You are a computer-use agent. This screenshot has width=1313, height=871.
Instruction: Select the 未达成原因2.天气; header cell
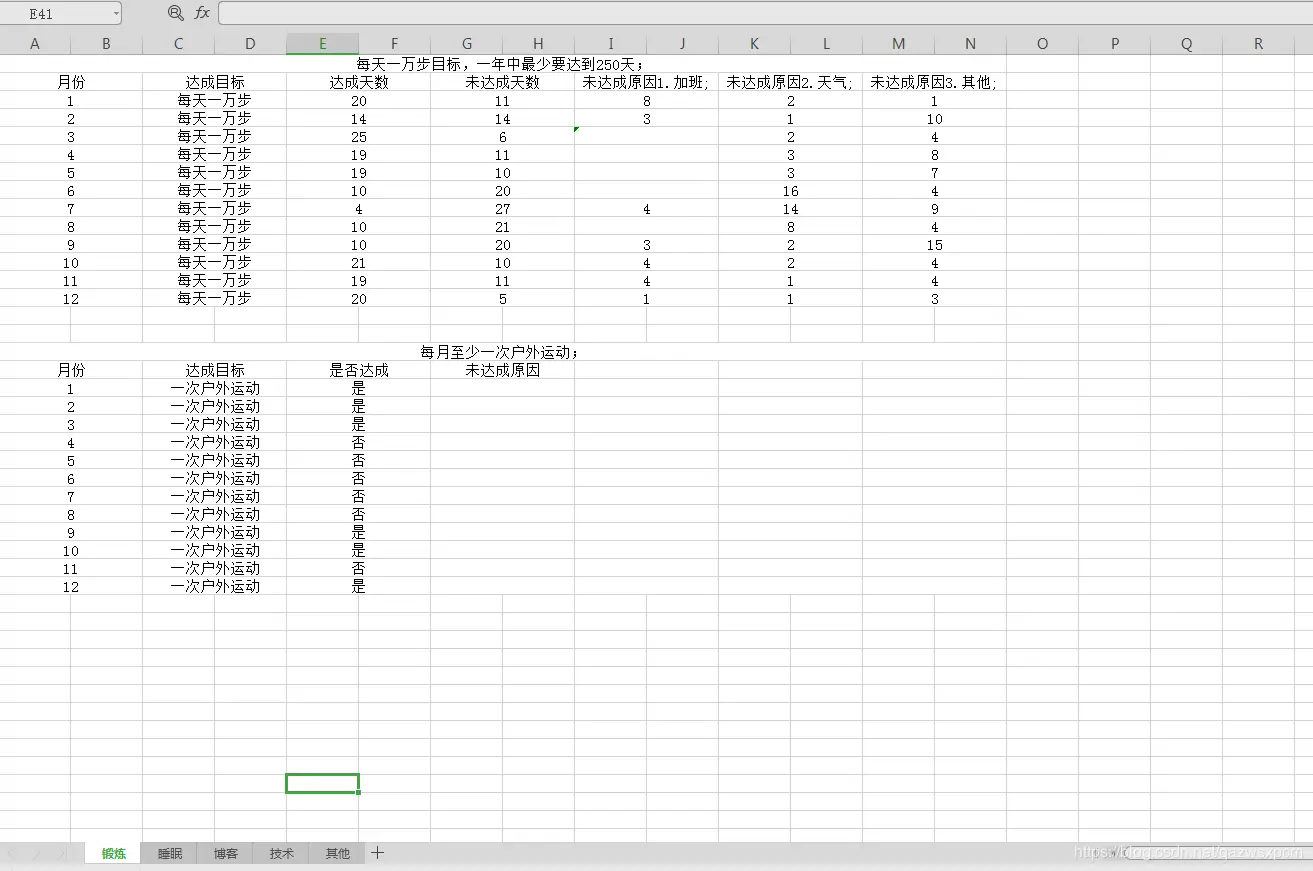790,82
